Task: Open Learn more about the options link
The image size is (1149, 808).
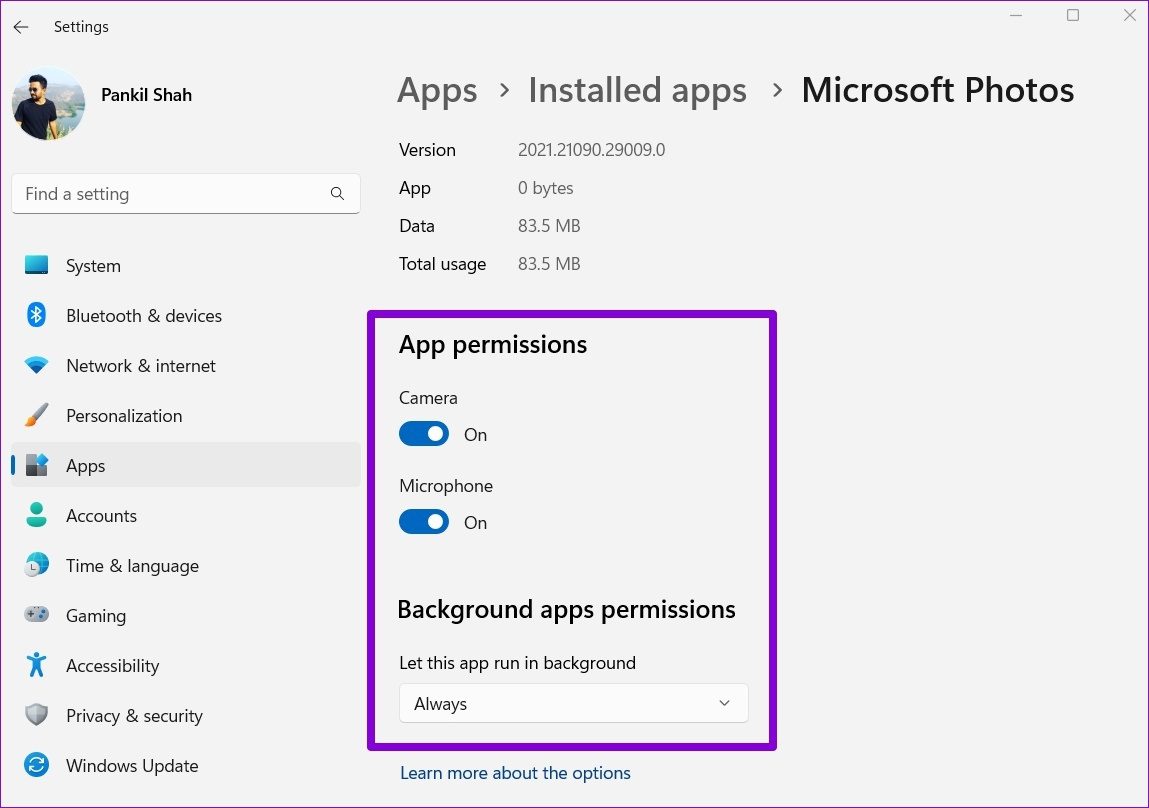Action: pyautogui.click(x=514, y=772)
